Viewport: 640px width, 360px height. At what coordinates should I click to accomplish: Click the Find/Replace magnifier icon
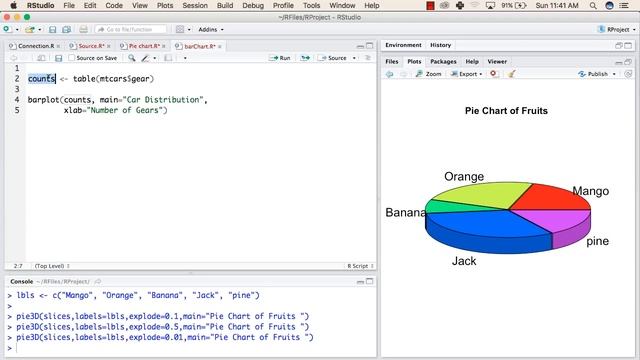(x=131, y=58)
